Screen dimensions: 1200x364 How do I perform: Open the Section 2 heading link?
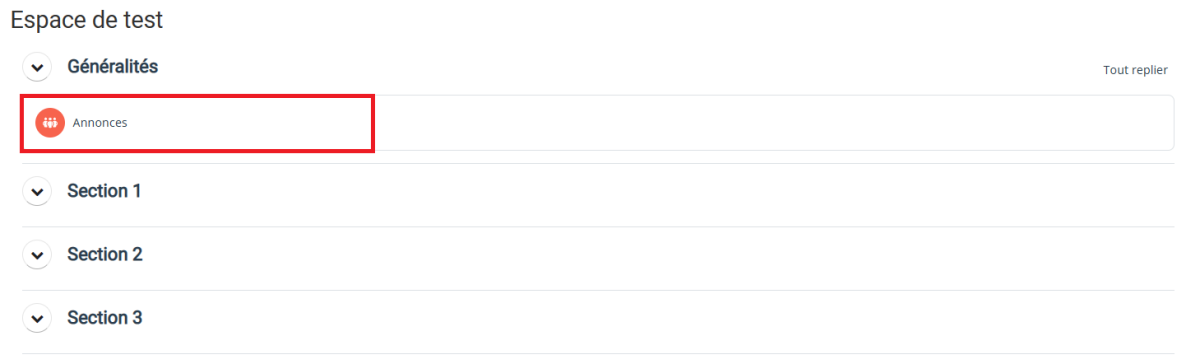point(105,254)
